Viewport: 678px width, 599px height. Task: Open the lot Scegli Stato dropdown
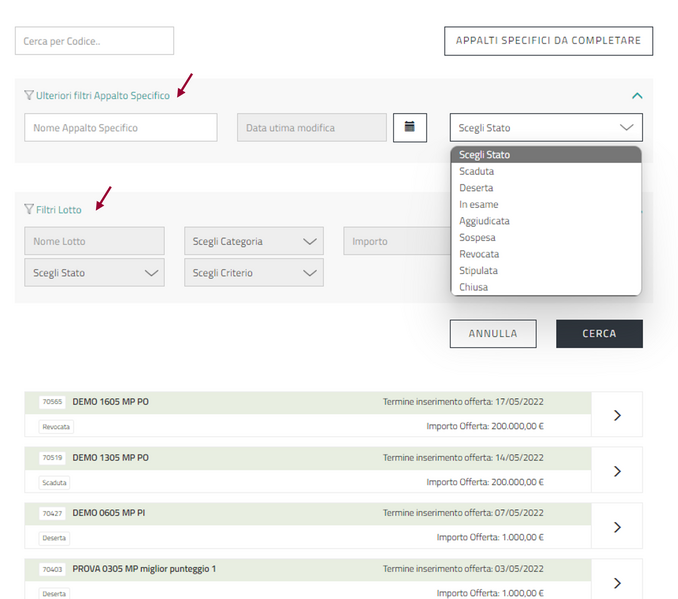tap(94, 273)
